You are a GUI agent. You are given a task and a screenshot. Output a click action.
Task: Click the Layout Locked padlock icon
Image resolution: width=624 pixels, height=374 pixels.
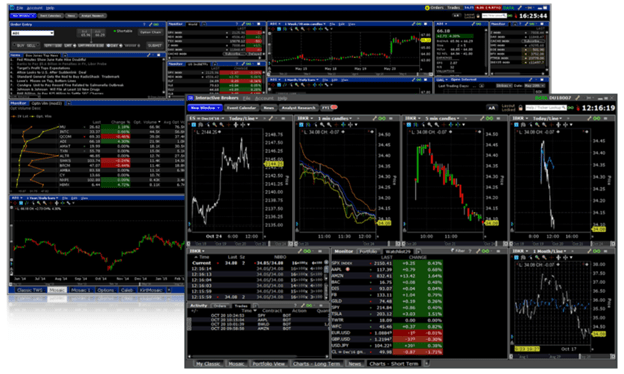point(521,108)
